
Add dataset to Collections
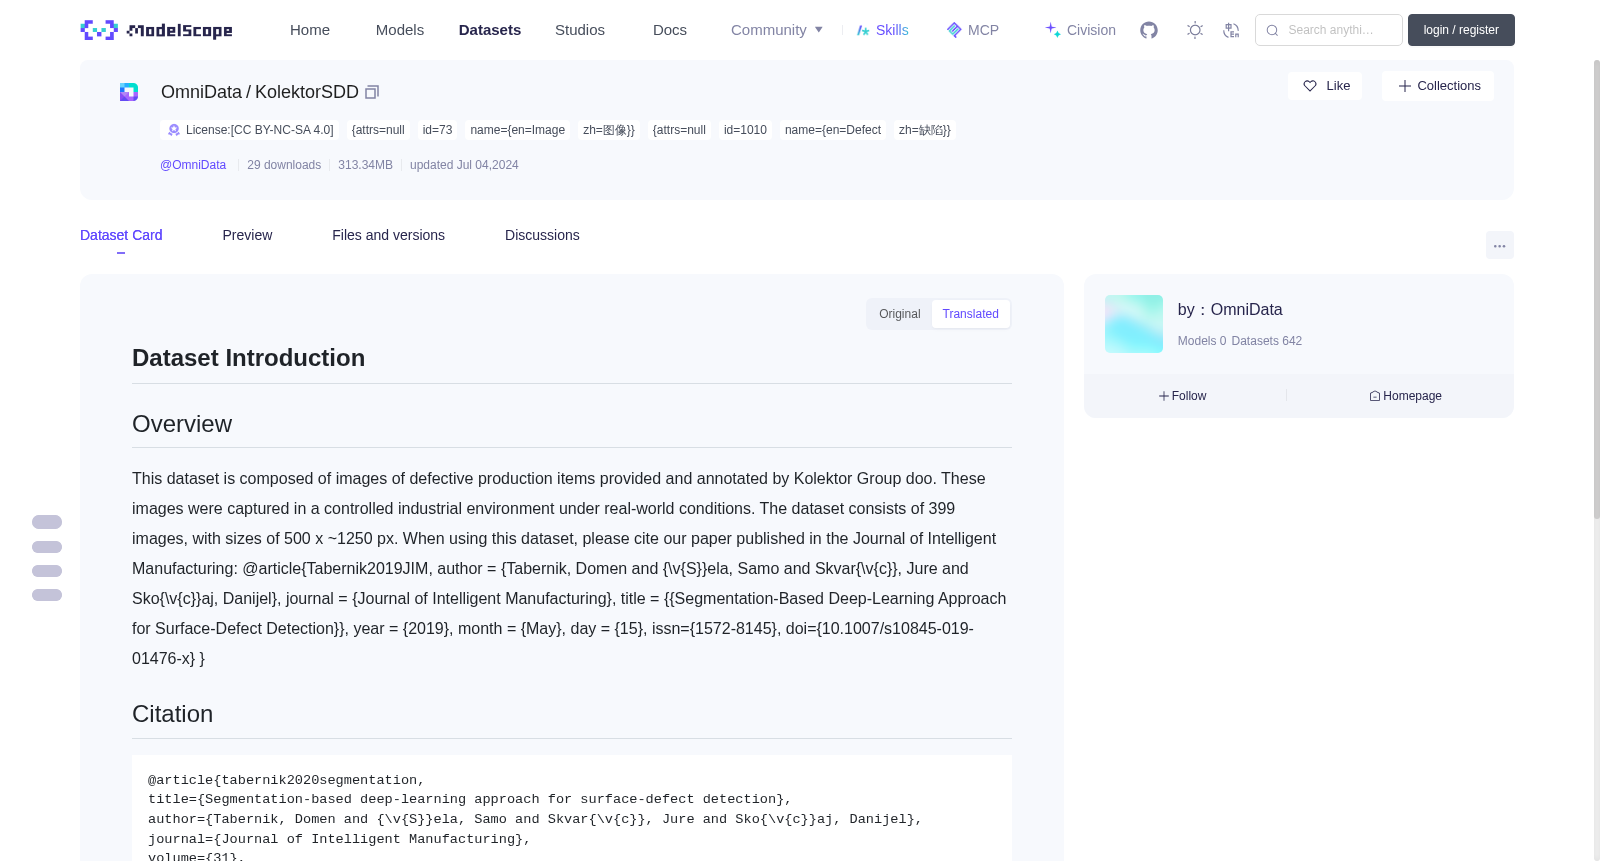(x=1438, y=86)
